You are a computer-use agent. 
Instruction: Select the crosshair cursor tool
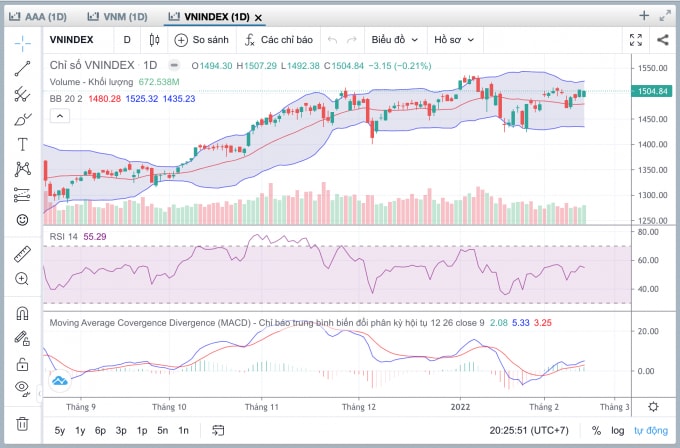coord(23,43)
